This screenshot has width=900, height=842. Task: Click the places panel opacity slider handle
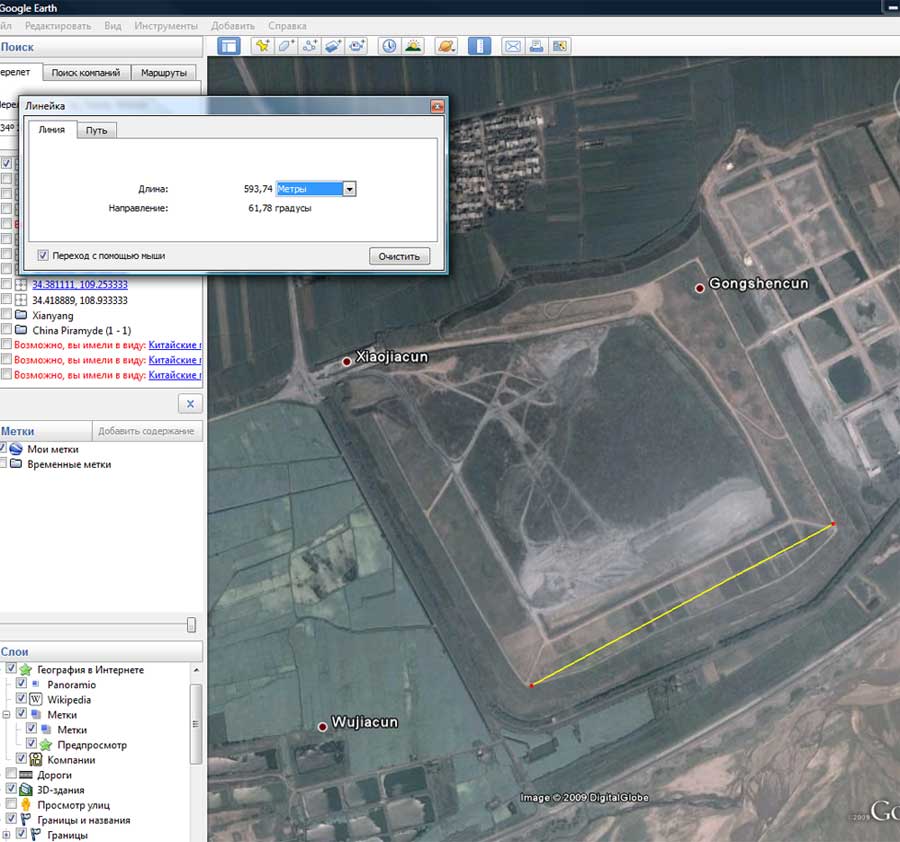pos(191,625)
